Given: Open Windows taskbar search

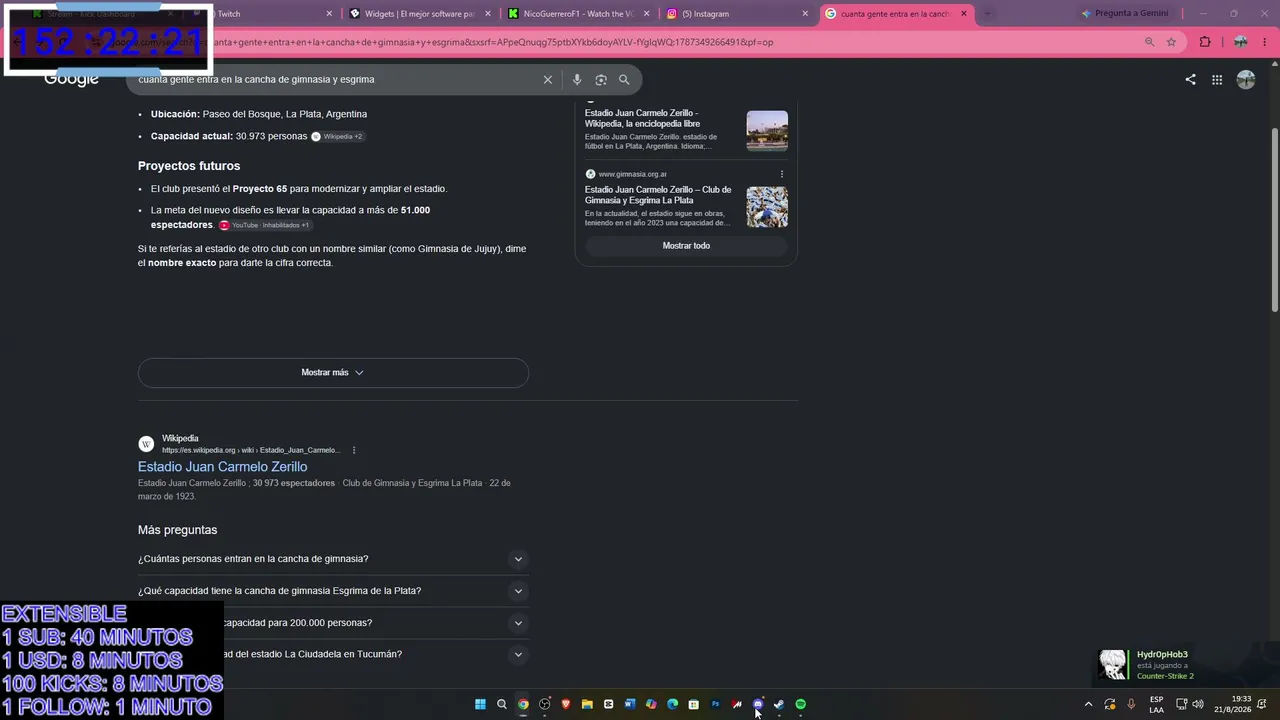Looking at the screenshot, I should coord(502,704).
